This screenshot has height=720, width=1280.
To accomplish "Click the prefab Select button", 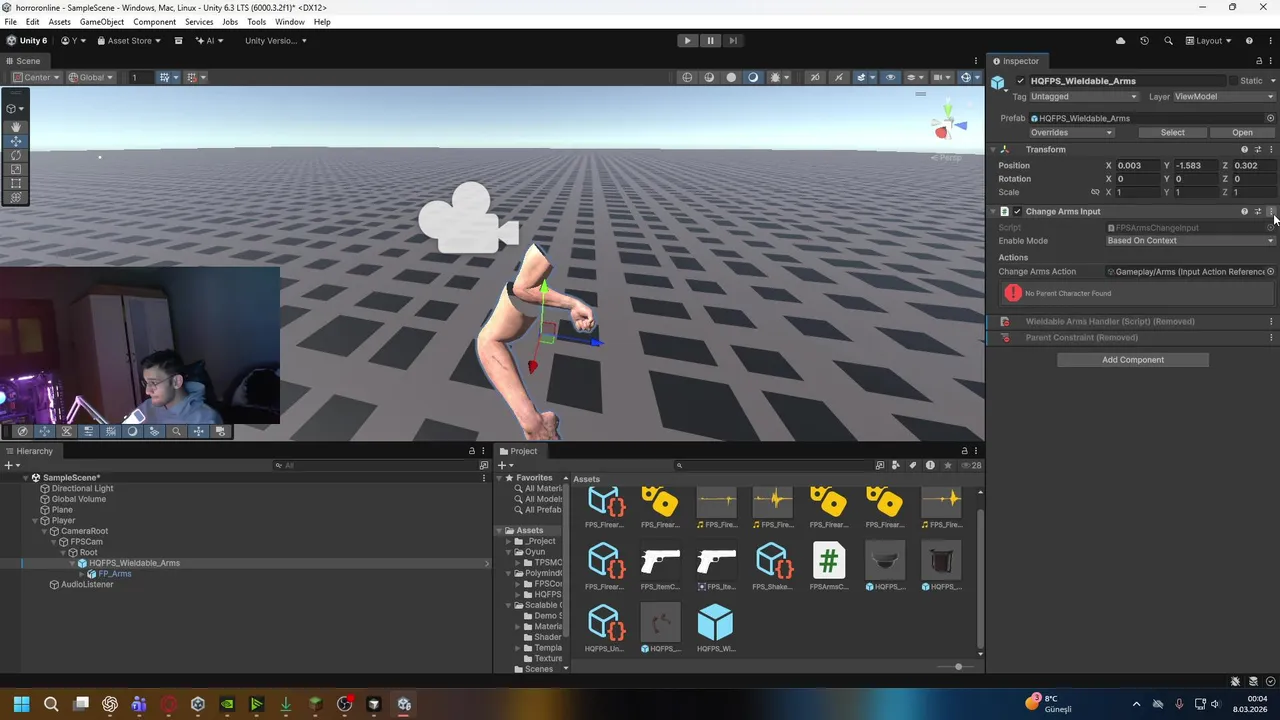I will (1172, 132).
